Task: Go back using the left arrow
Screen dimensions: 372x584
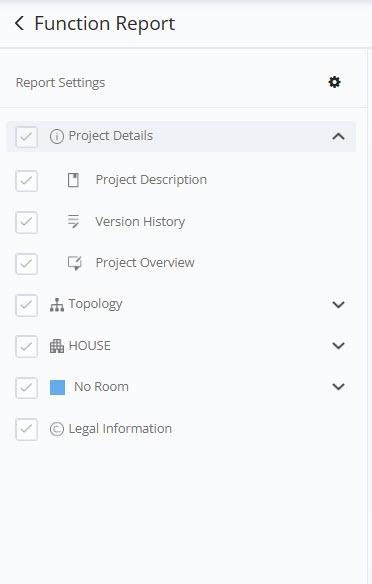Action: pos(19,23)
